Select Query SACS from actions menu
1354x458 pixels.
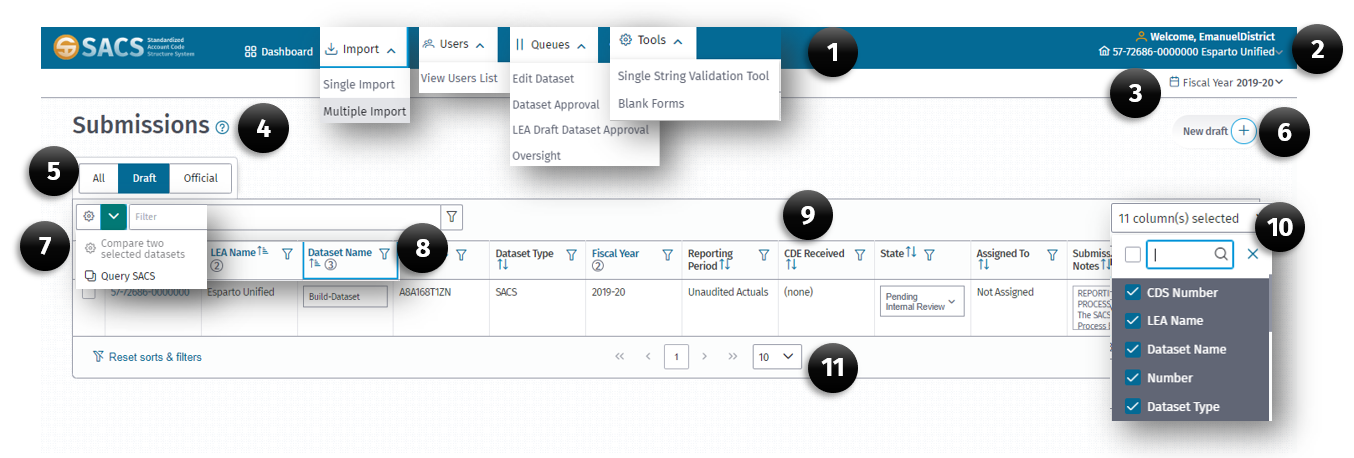[x=120, y=276]
